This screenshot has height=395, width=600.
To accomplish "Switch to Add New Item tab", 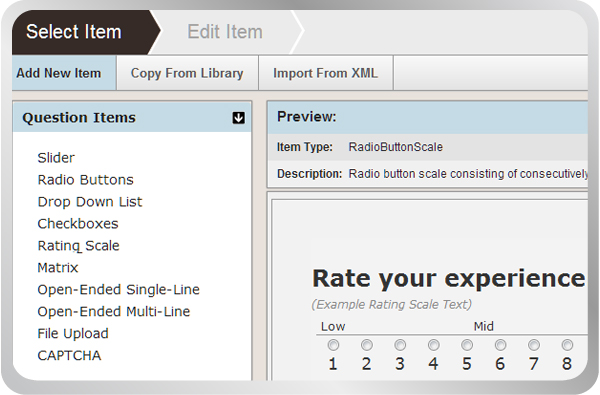I will [x=64, y=73].
